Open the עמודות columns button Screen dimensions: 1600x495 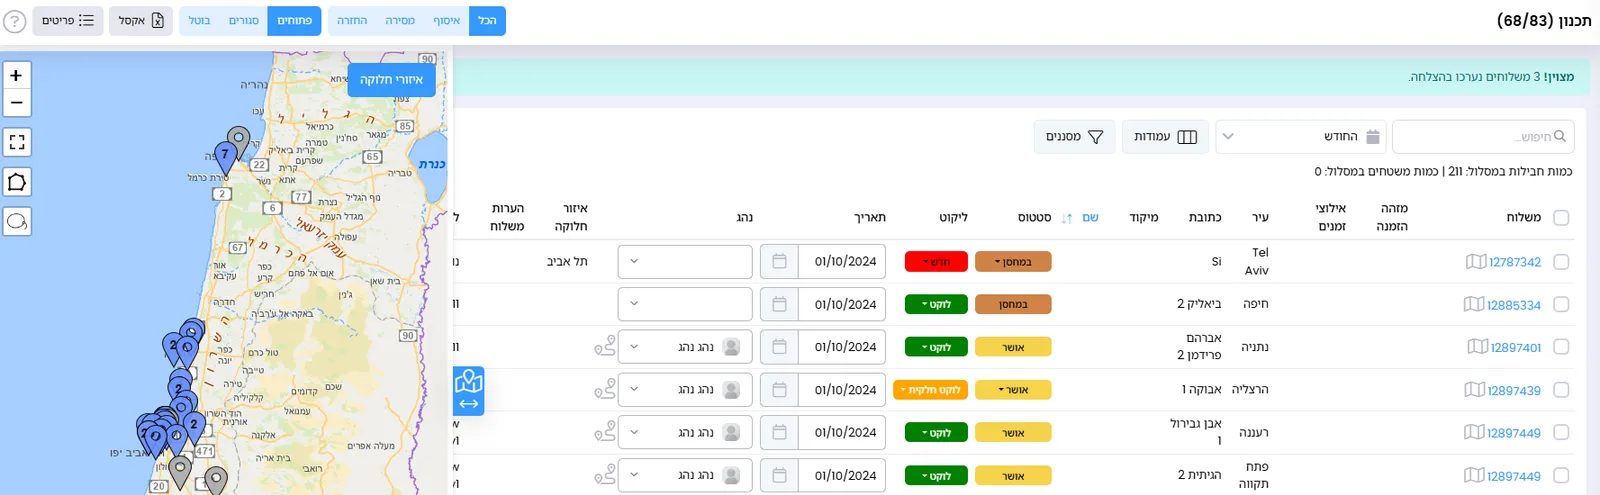(1165, 137)
